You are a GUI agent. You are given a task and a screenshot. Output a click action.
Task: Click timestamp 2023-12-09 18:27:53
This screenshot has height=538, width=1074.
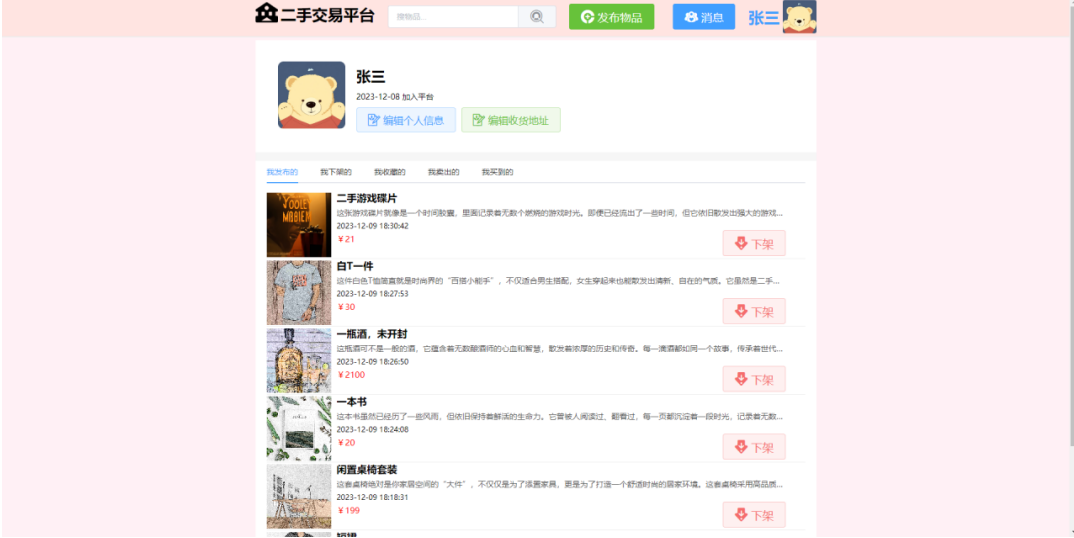coord(372,293)
